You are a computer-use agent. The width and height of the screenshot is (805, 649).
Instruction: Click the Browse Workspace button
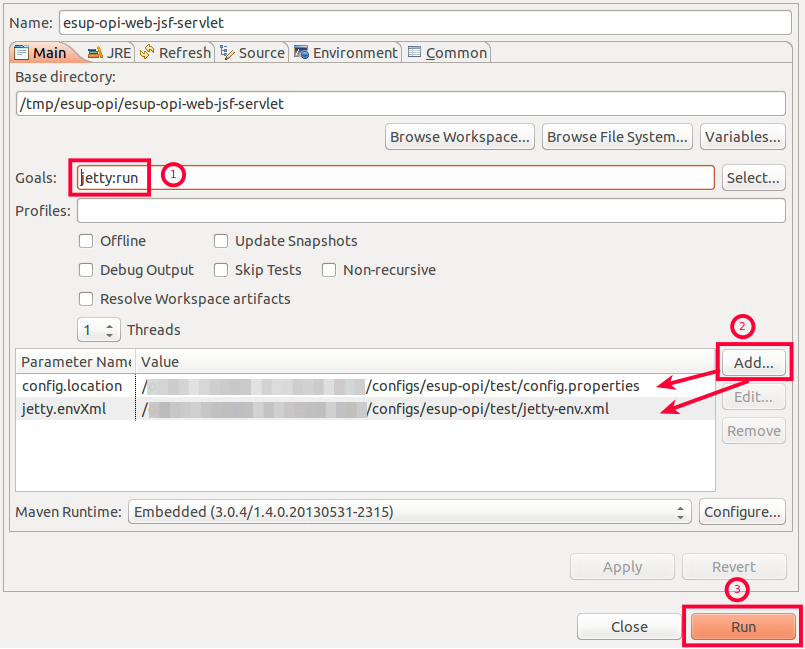click(459, 137)
